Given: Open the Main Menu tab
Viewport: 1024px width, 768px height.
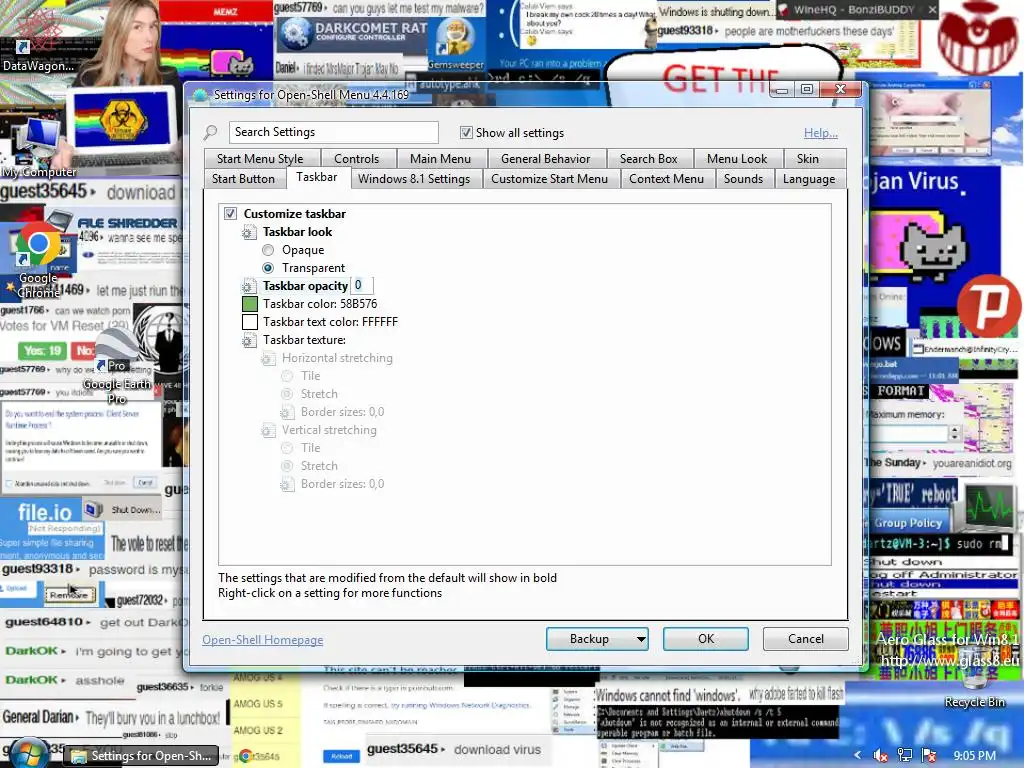Looking at the screenshot, I should click(x=440, y=159).
